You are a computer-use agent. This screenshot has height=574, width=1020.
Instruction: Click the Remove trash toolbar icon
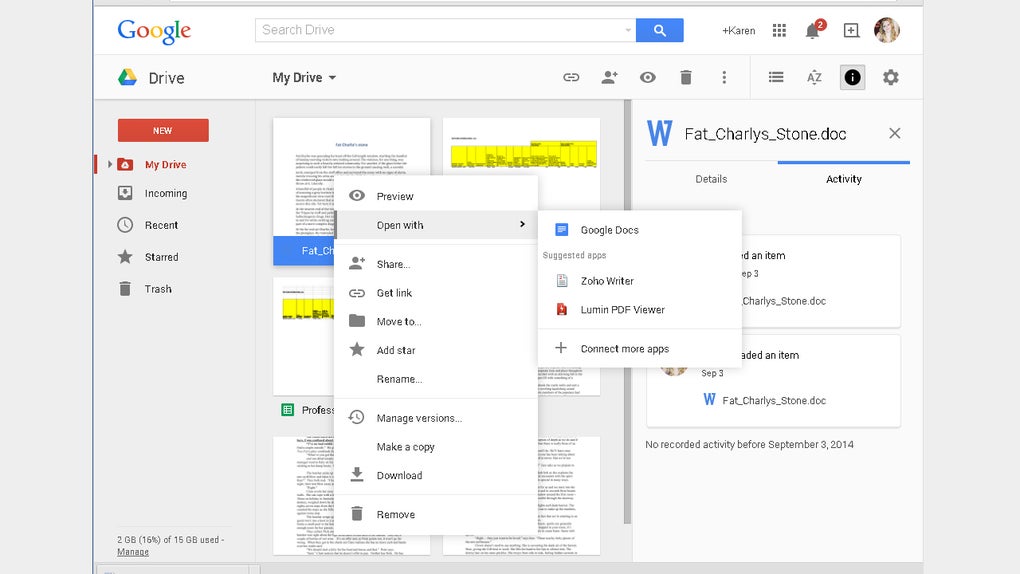coord(686,77)
